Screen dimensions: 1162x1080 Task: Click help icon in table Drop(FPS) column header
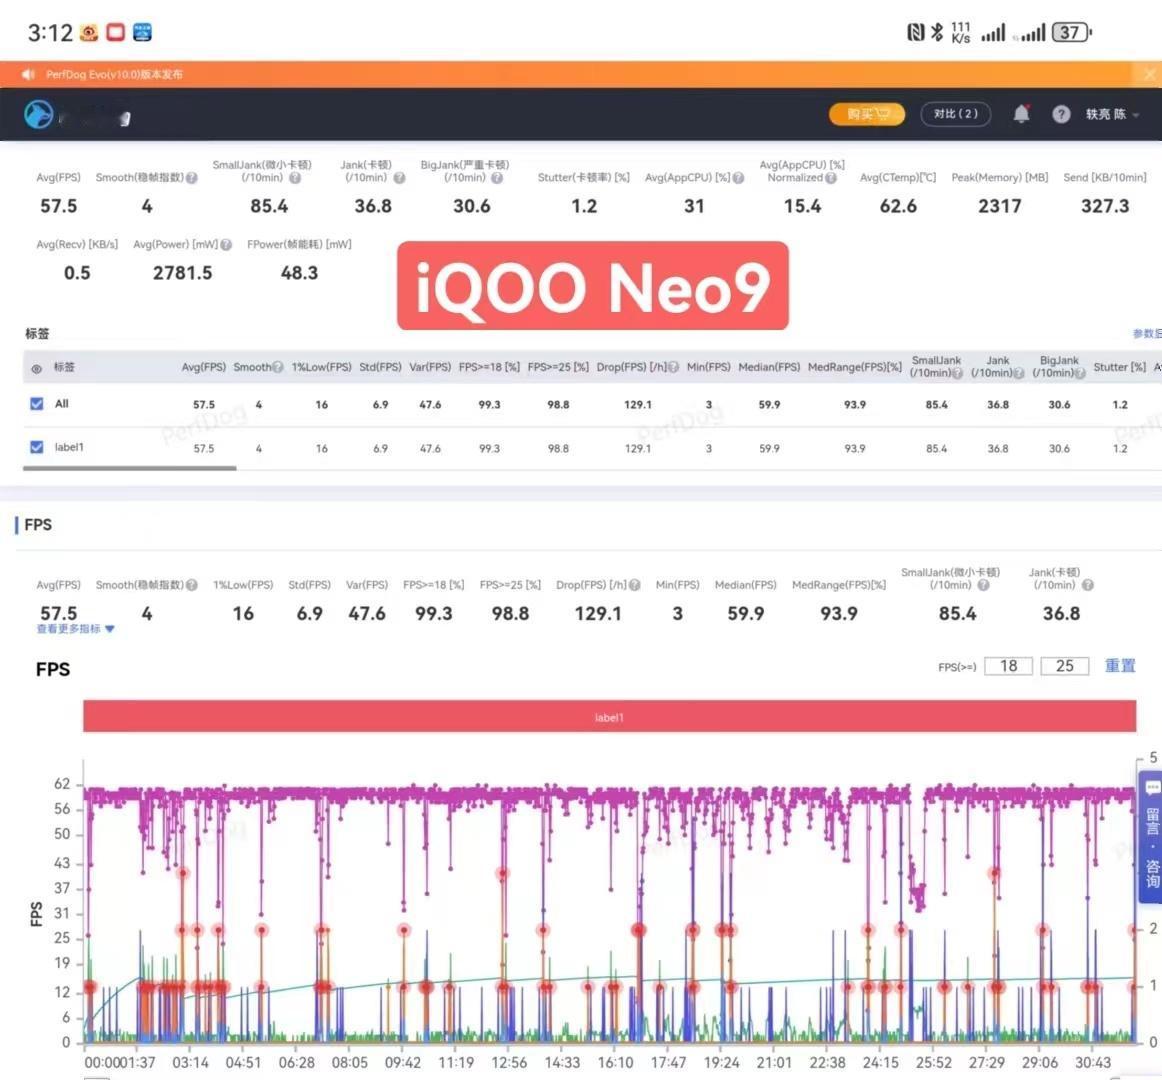(x=673, y=367)
